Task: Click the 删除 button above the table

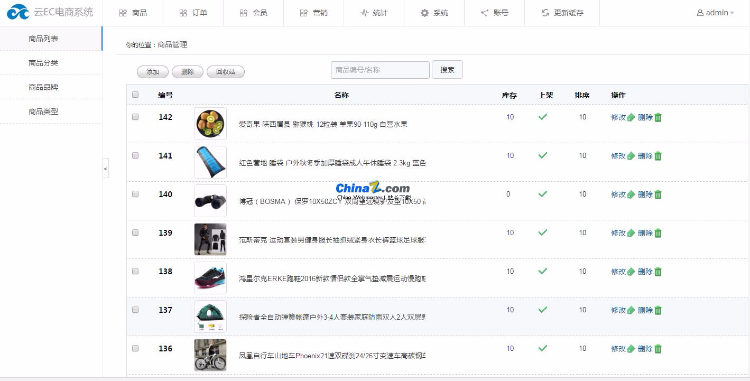Action: coord(188,72)
